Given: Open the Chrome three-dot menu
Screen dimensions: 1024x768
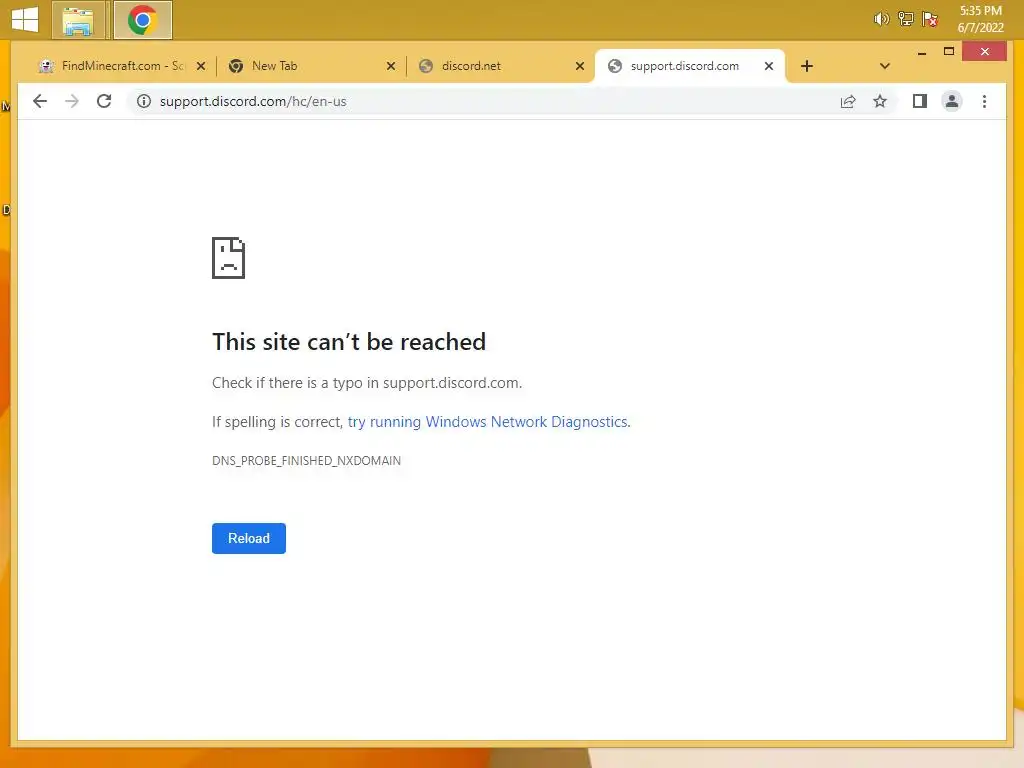Looking at the screenshot, I should [984, 101].
